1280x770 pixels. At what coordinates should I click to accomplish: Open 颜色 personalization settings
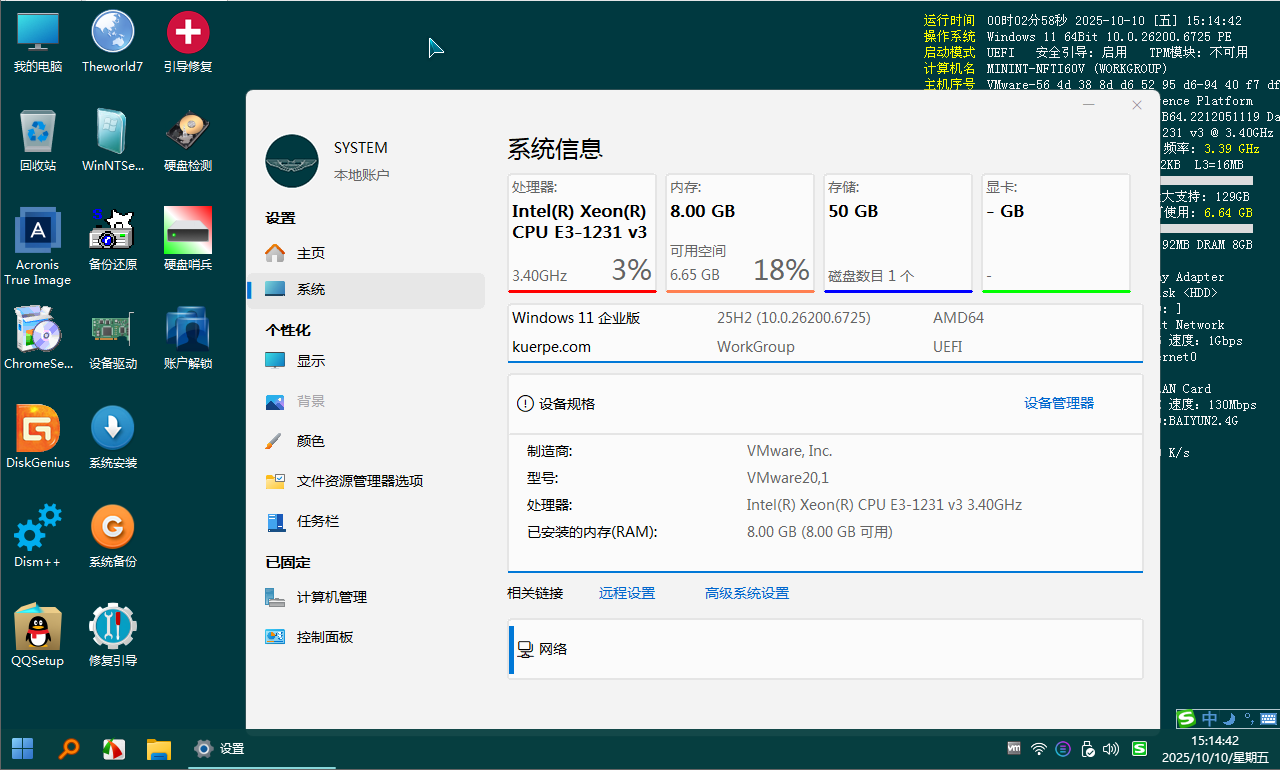[x=310, y=441]
